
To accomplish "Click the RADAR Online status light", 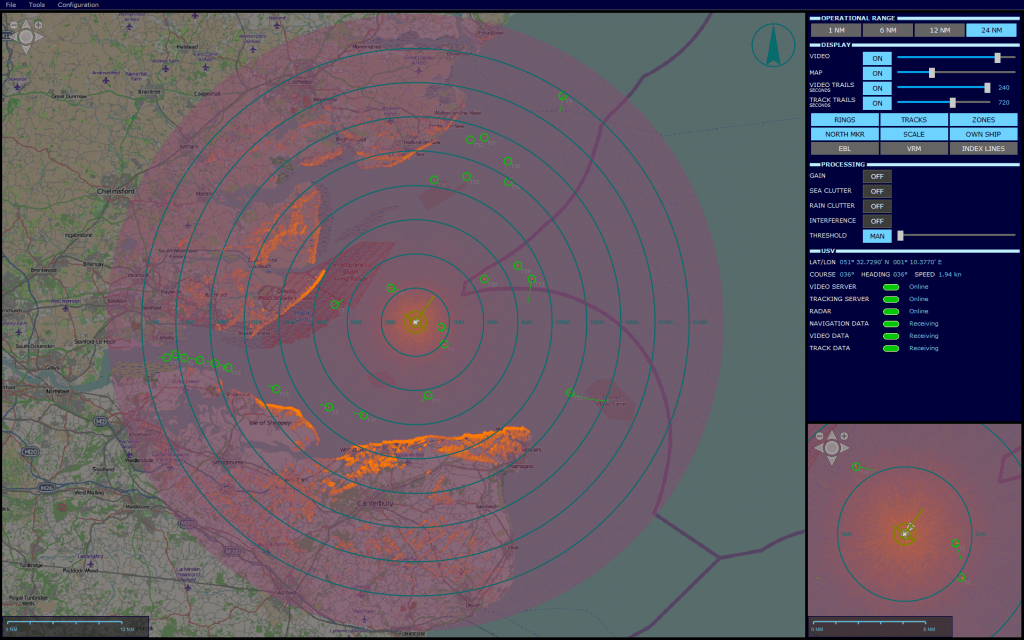I will tap(889, 311).
